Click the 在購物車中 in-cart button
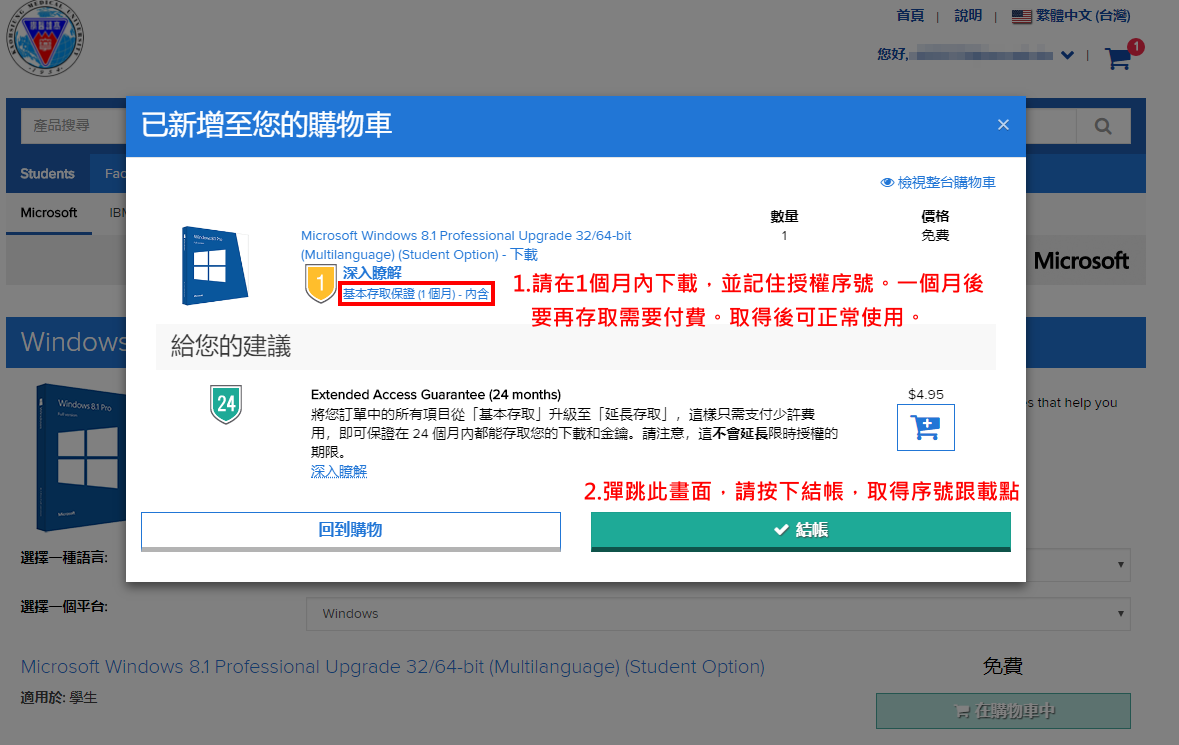The image size is (1179, 745). pyautogui.click(x=1003, y=710)
